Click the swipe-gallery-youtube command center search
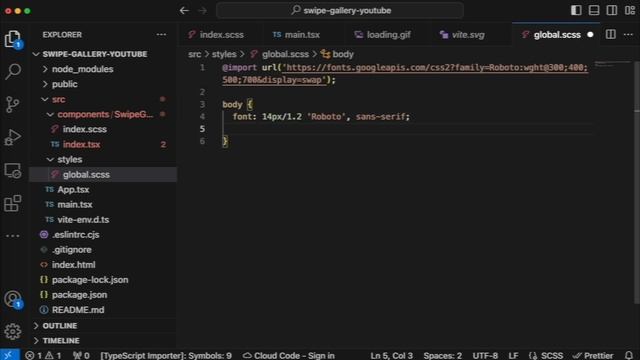 pyautogui.click(x=340, y=11)
